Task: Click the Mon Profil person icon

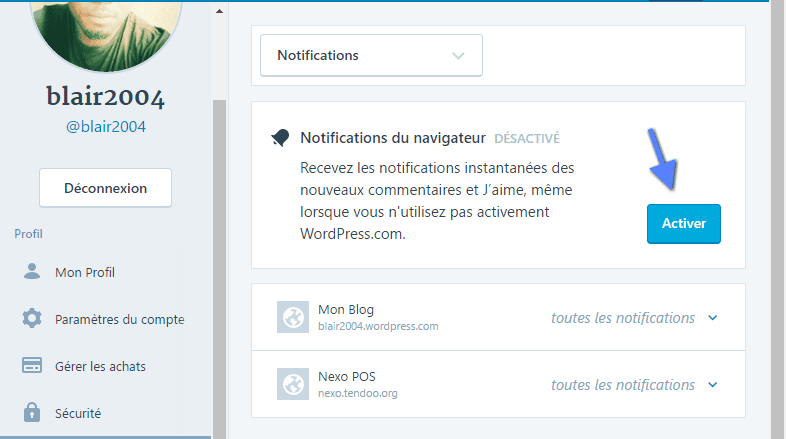Action: tap(32, 271)
